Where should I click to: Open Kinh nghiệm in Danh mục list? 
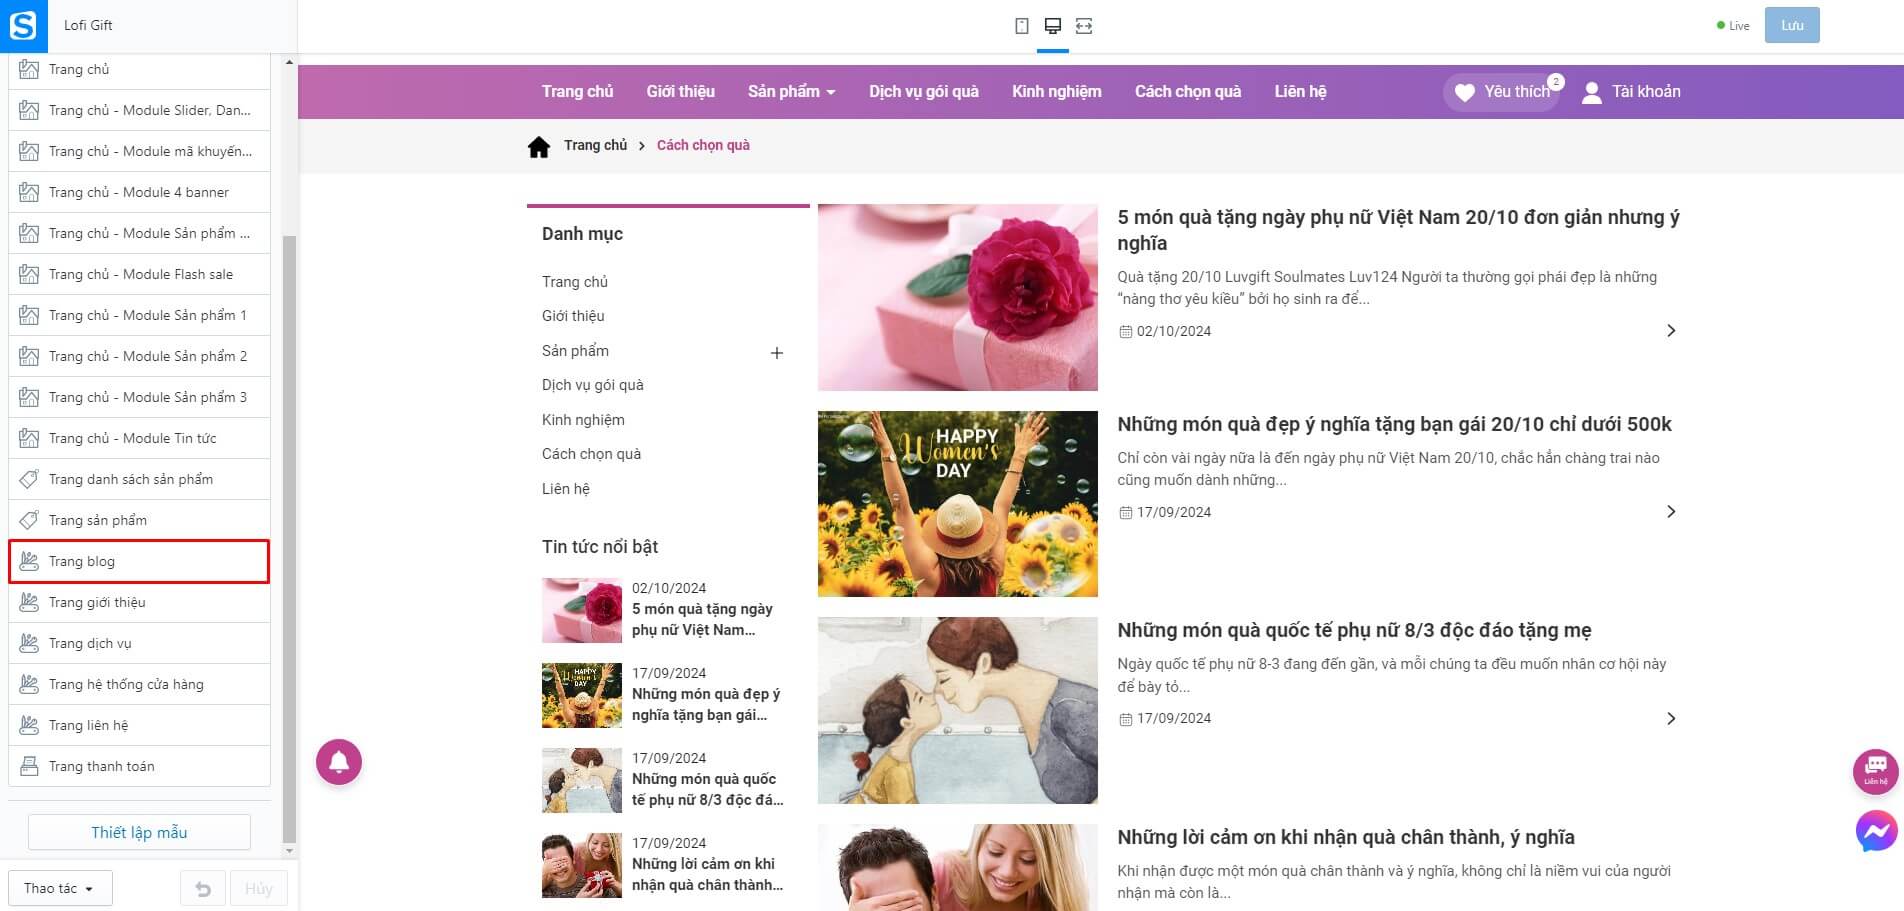tap(583, 420)
